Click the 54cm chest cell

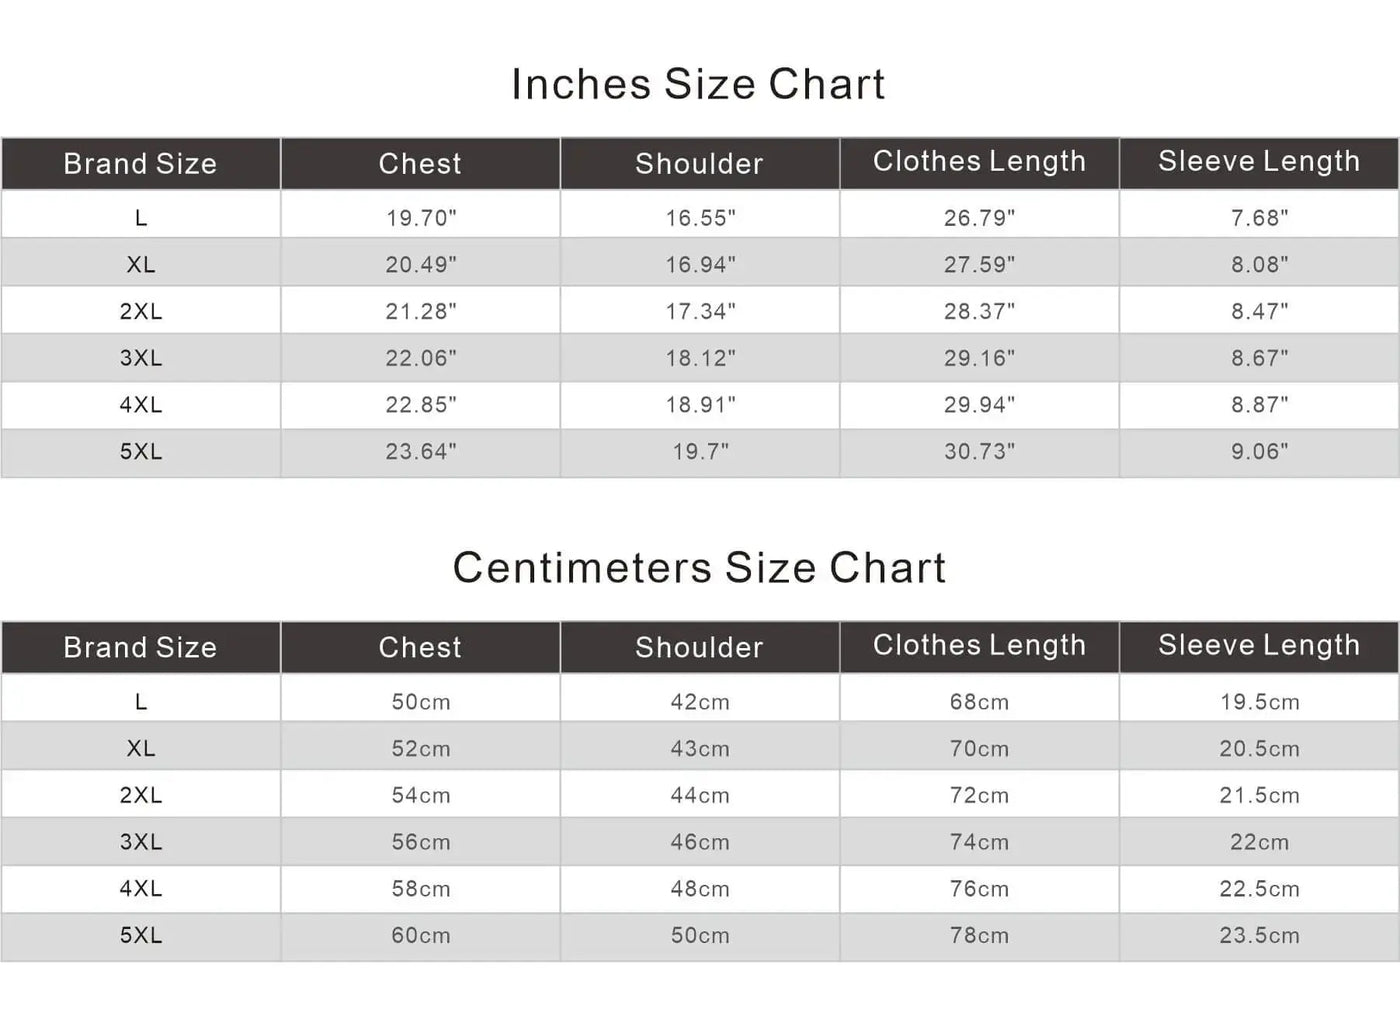[x=420, y=795]
